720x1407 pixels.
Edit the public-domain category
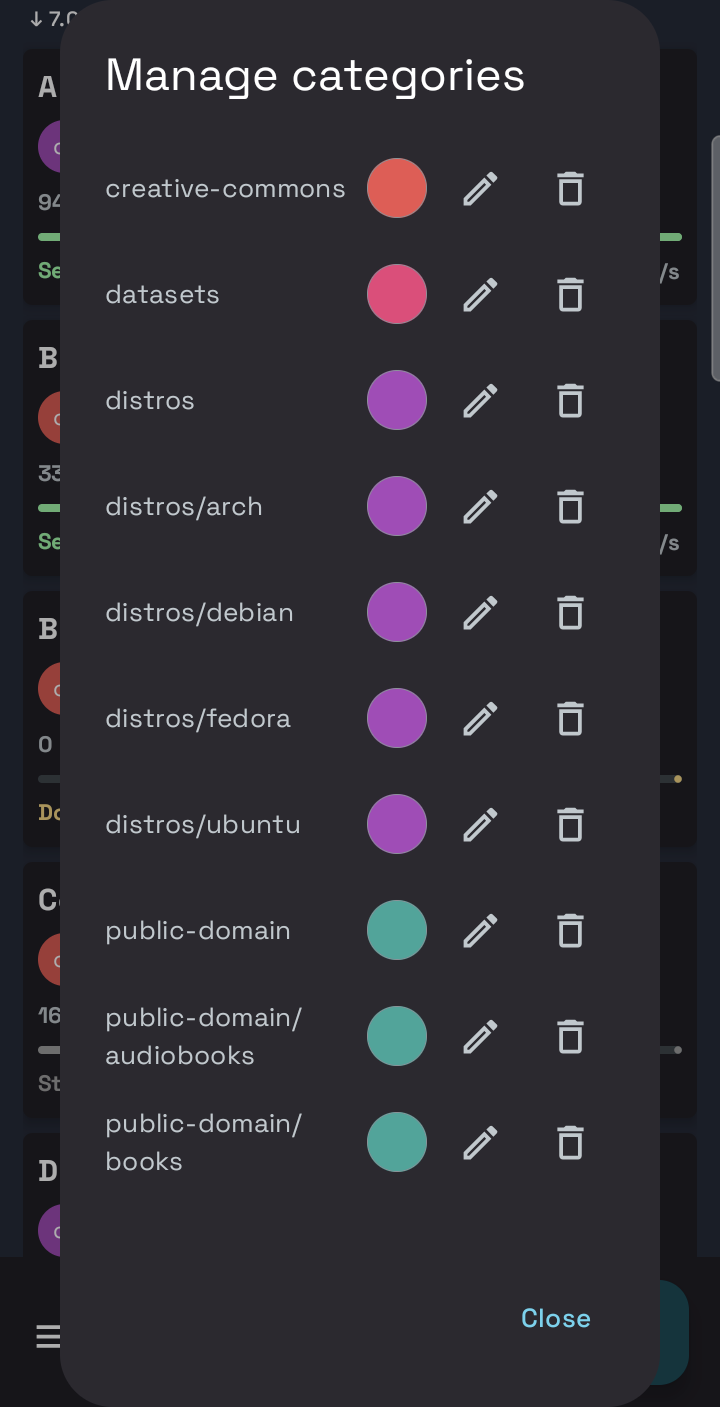(480, 930)
